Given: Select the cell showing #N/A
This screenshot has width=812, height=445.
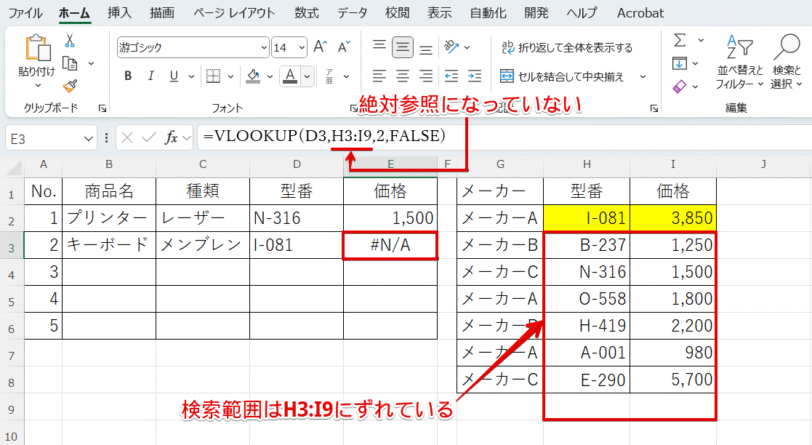Looking at the screenshot, I should tap(390, 245).
